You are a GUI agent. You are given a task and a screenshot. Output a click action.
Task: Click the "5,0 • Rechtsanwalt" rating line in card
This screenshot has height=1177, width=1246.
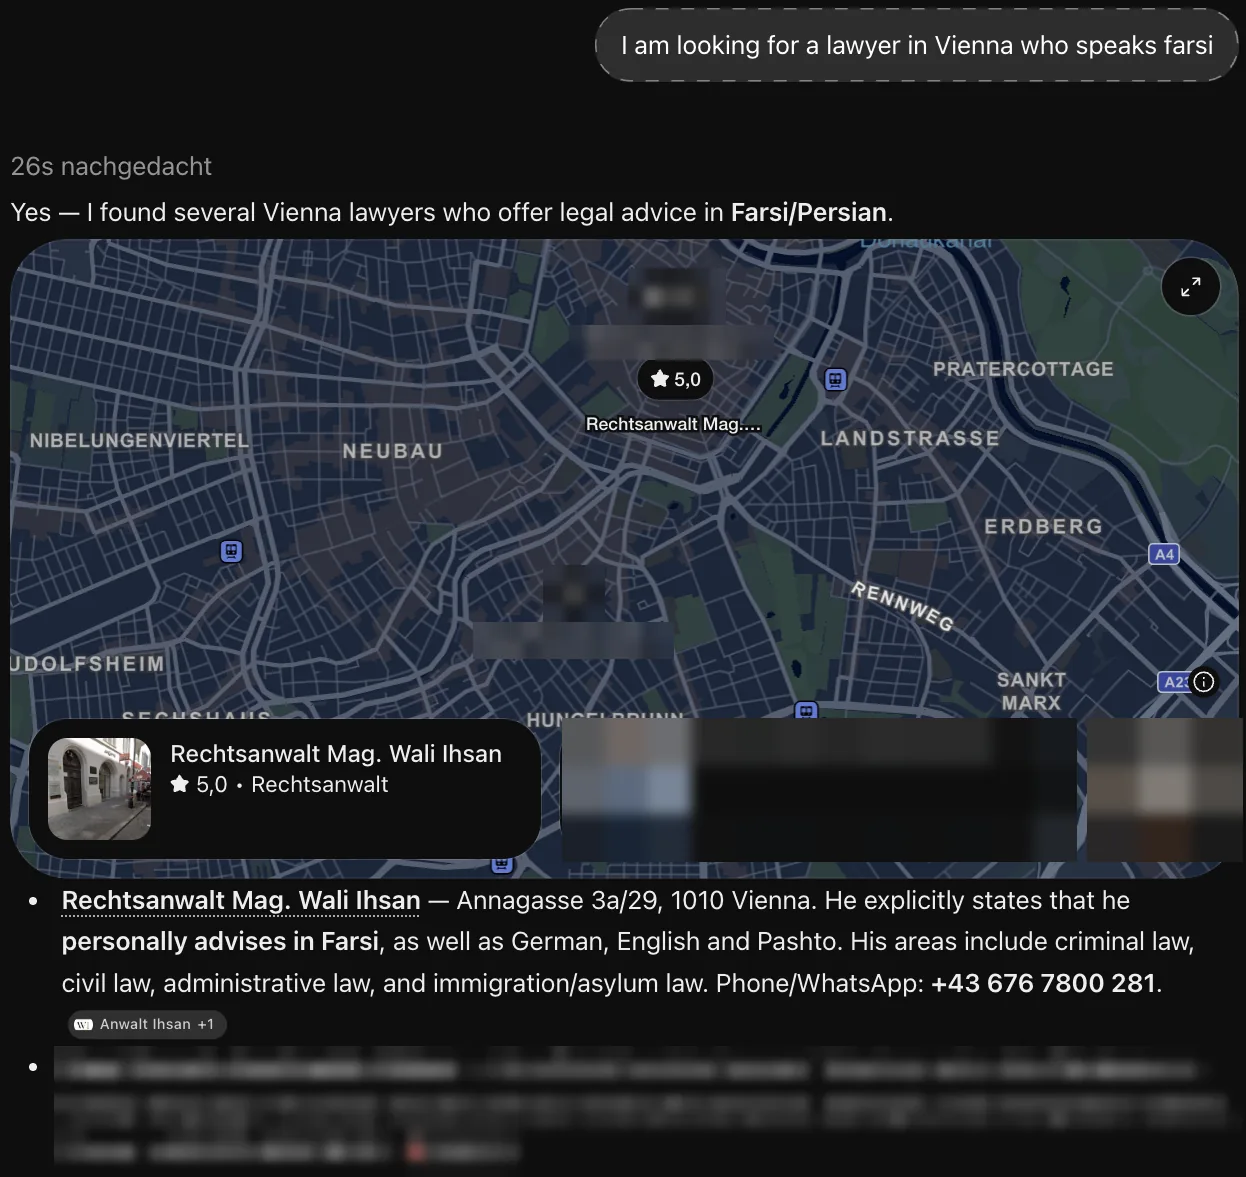coord(279,785)
